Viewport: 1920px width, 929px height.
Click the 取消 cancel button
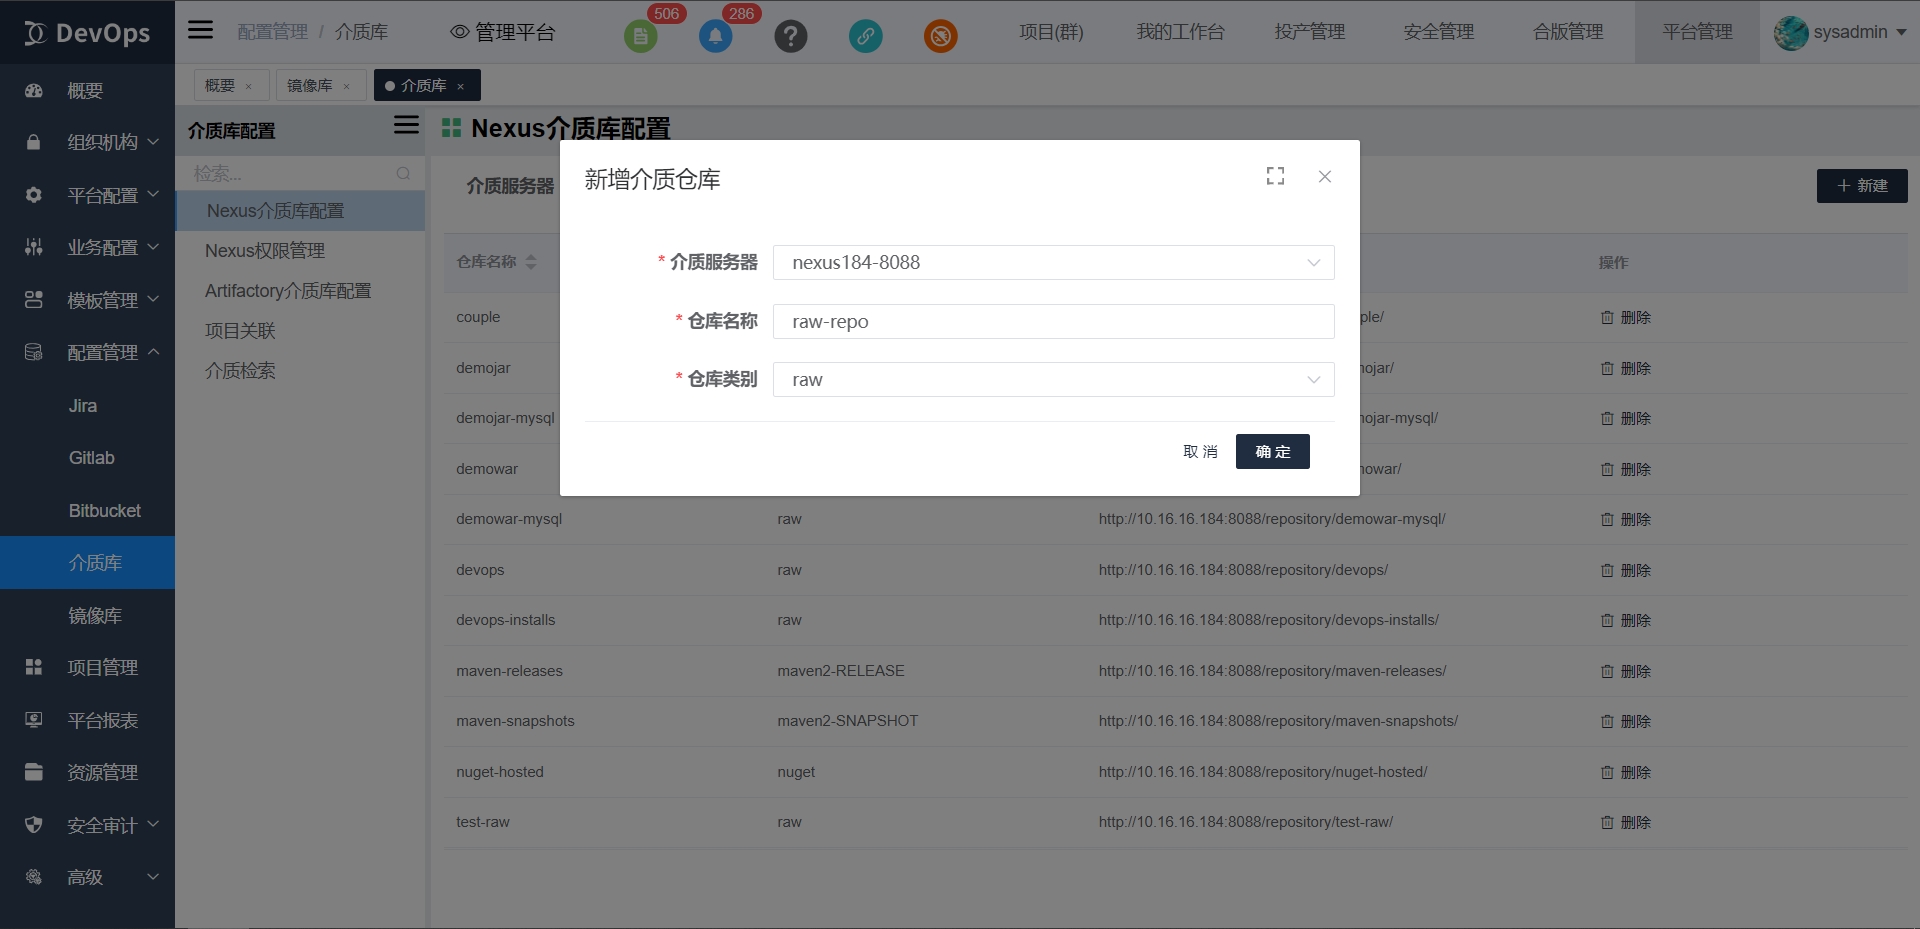tap(1200, 452)
